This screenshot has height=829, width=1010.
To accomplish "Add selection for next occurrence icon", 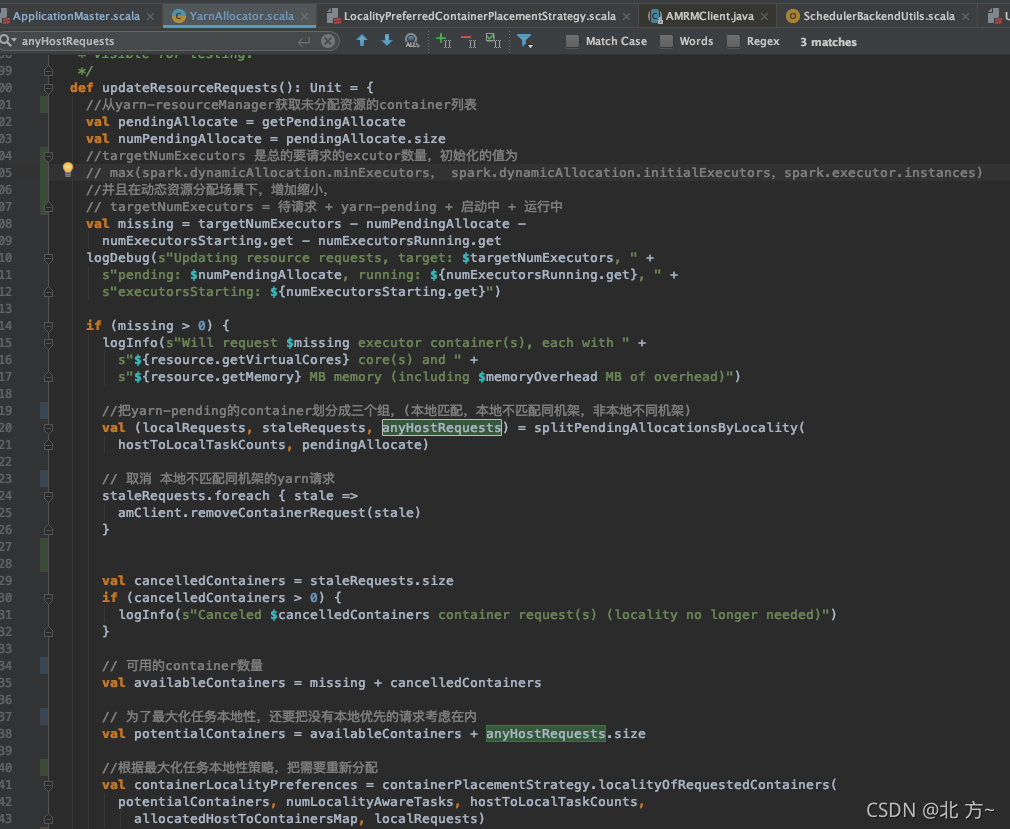I will tap(444, 41).
